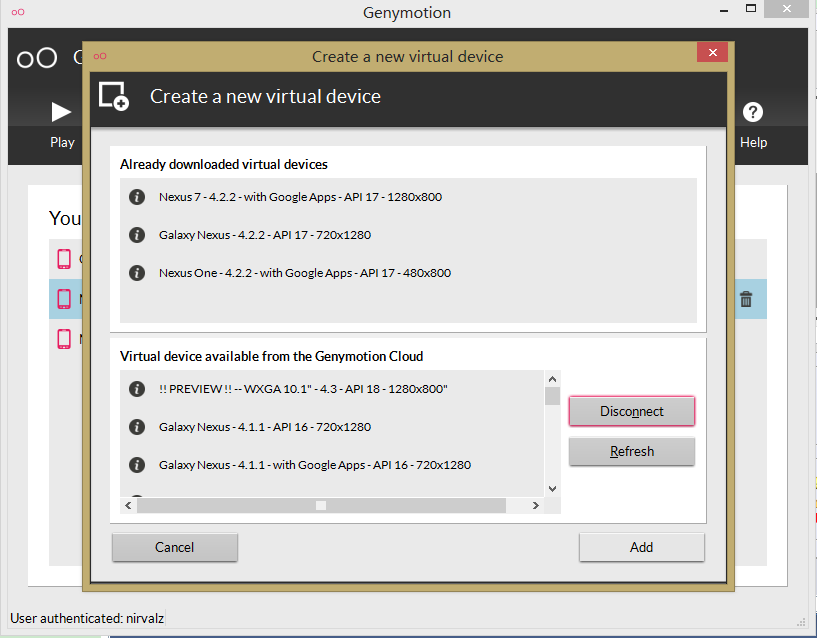Click the vertical scrollbar thumb in cloud list
The width and height of the screenshot is (817, 638).
click(x=552, y=396)
